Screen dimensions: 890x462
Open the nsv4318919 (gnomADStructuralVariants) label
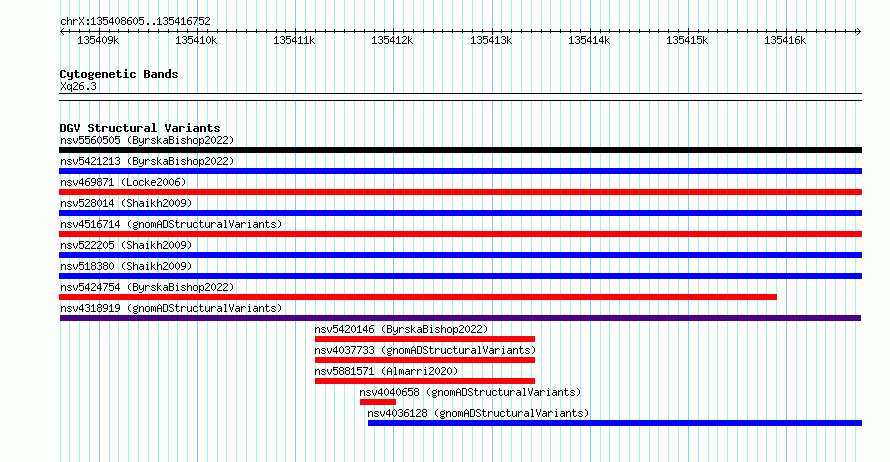tap(171, 308)
